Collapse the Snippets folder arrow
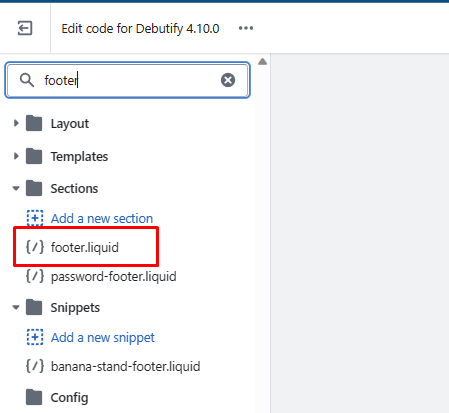Viewport: 449px width, 413px height. tap(16, 307)
